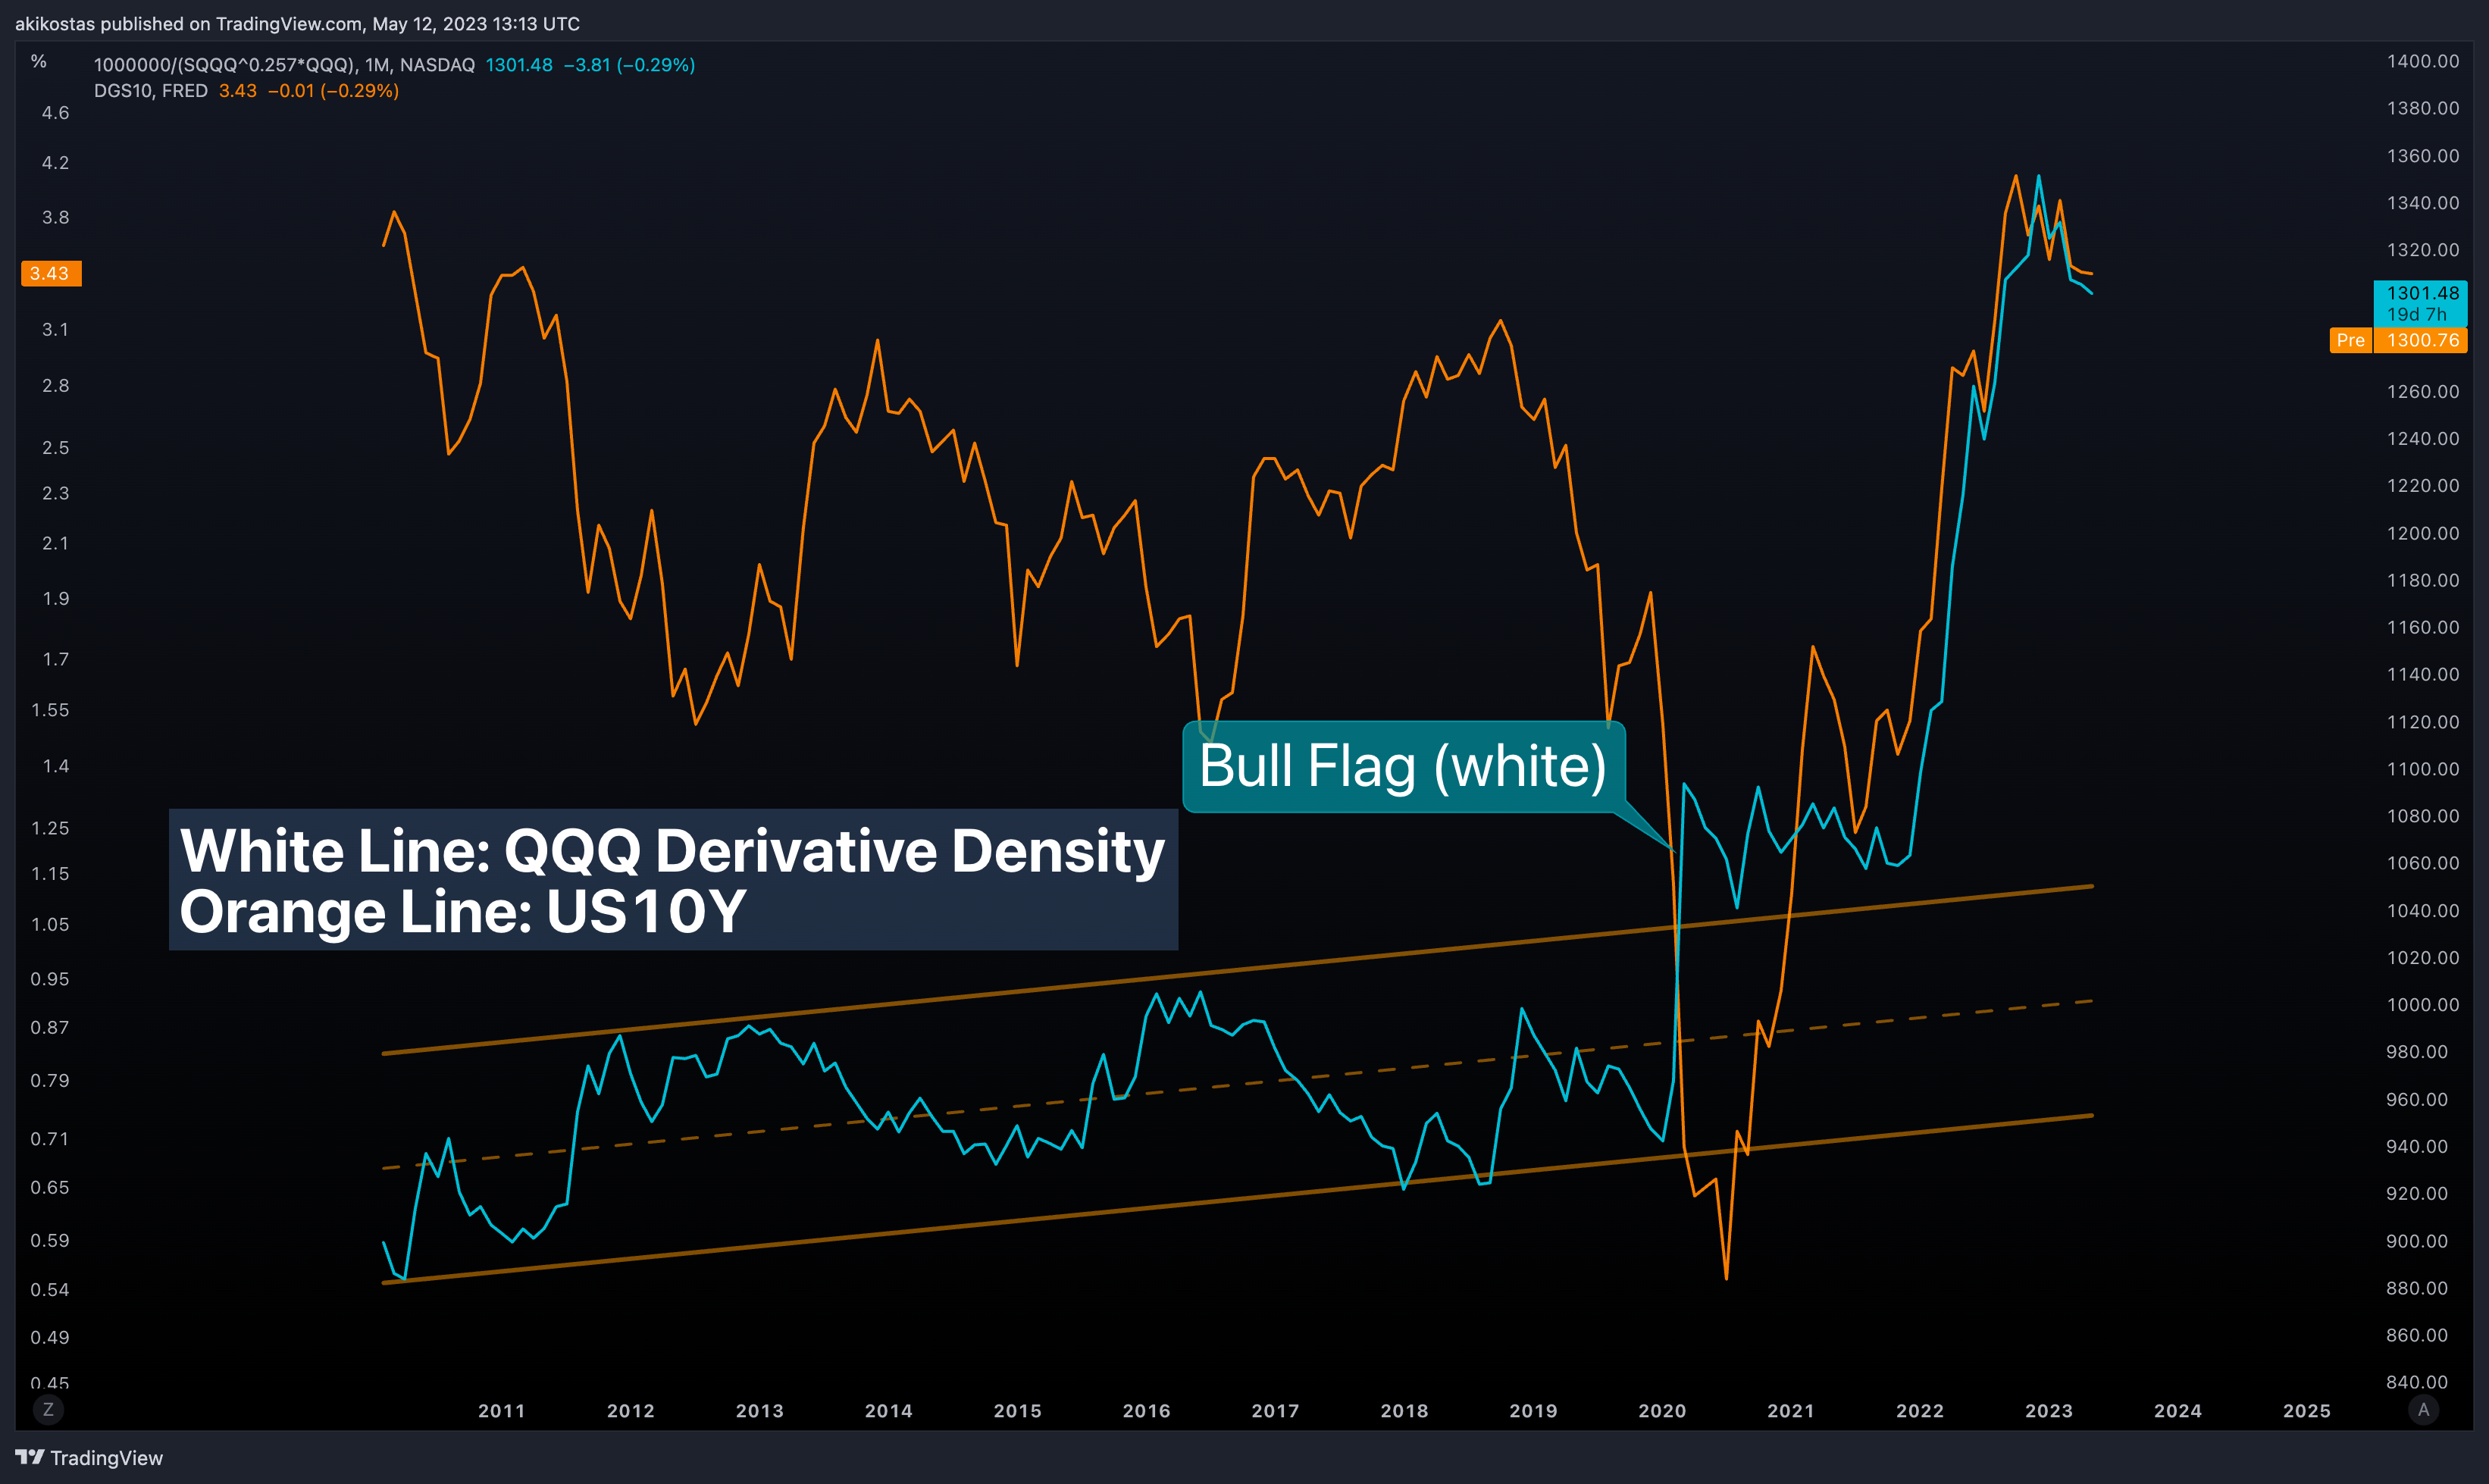The height and width of the screenshot is (1484, 2489).
Task: Toggle the A auto-scale button at bottom right
Action: point(2422,1409)
